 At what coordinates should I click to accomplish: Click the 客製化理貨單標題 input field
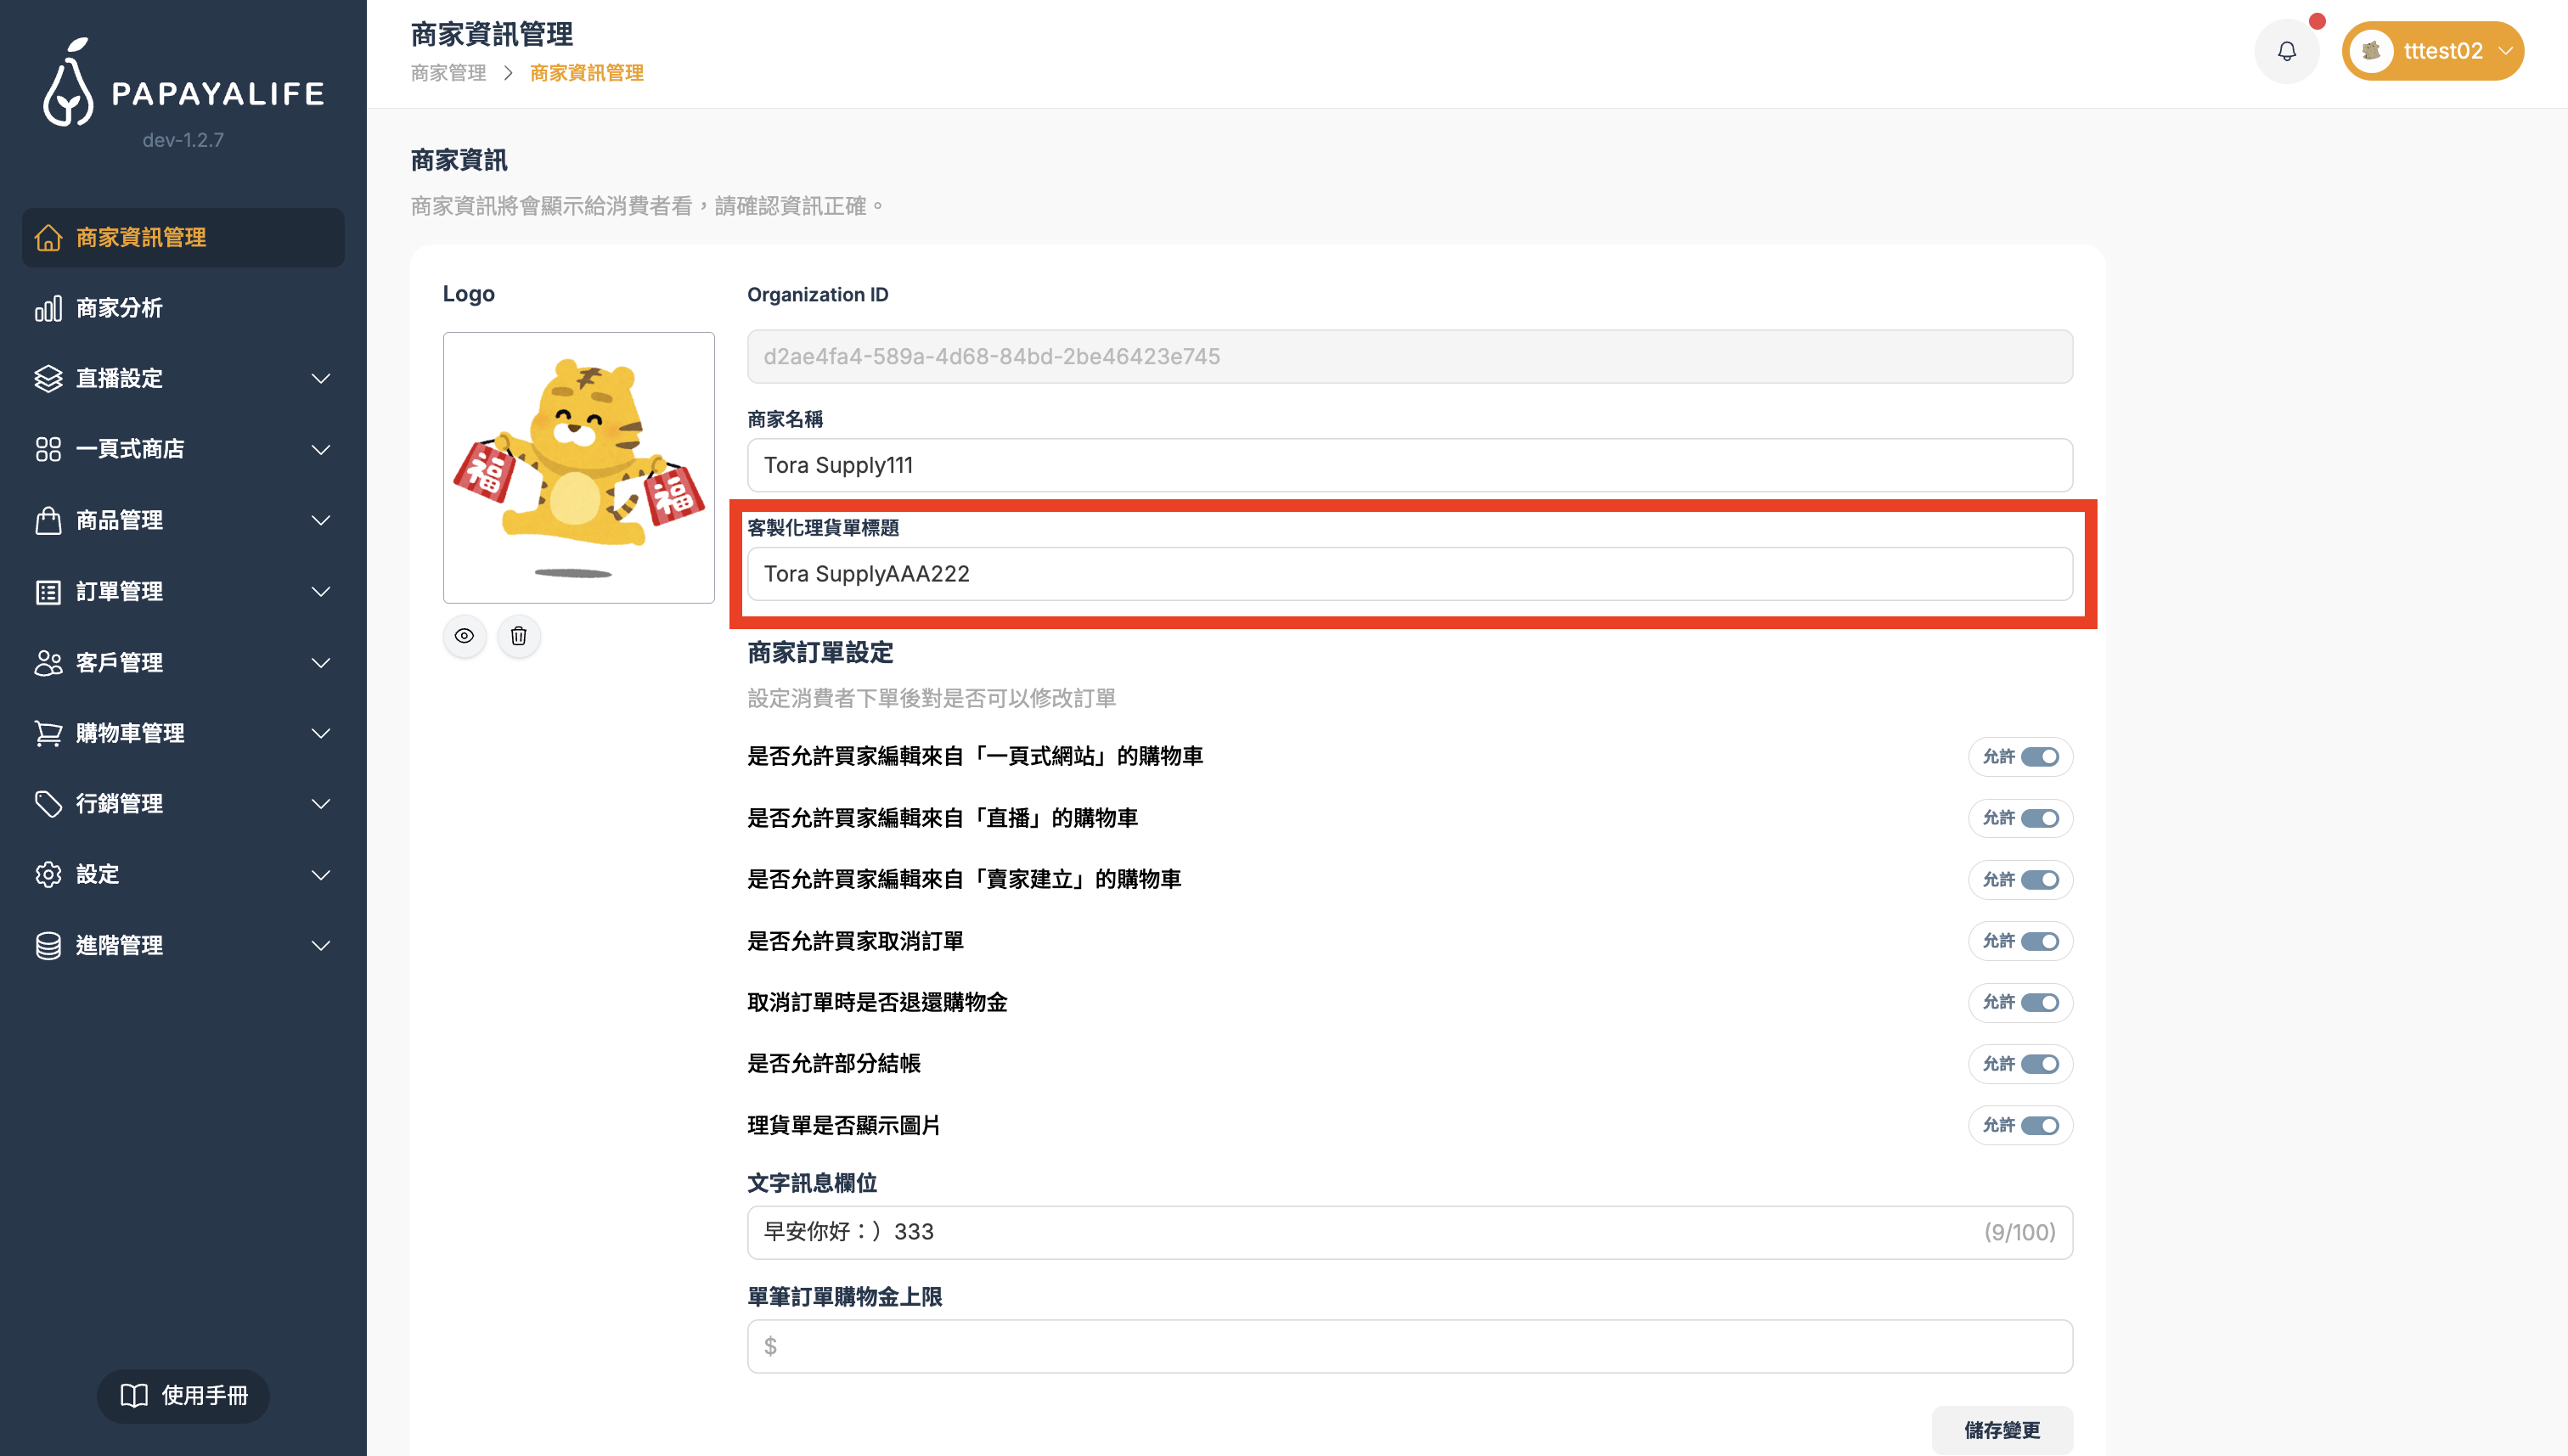click(1408, 574)
